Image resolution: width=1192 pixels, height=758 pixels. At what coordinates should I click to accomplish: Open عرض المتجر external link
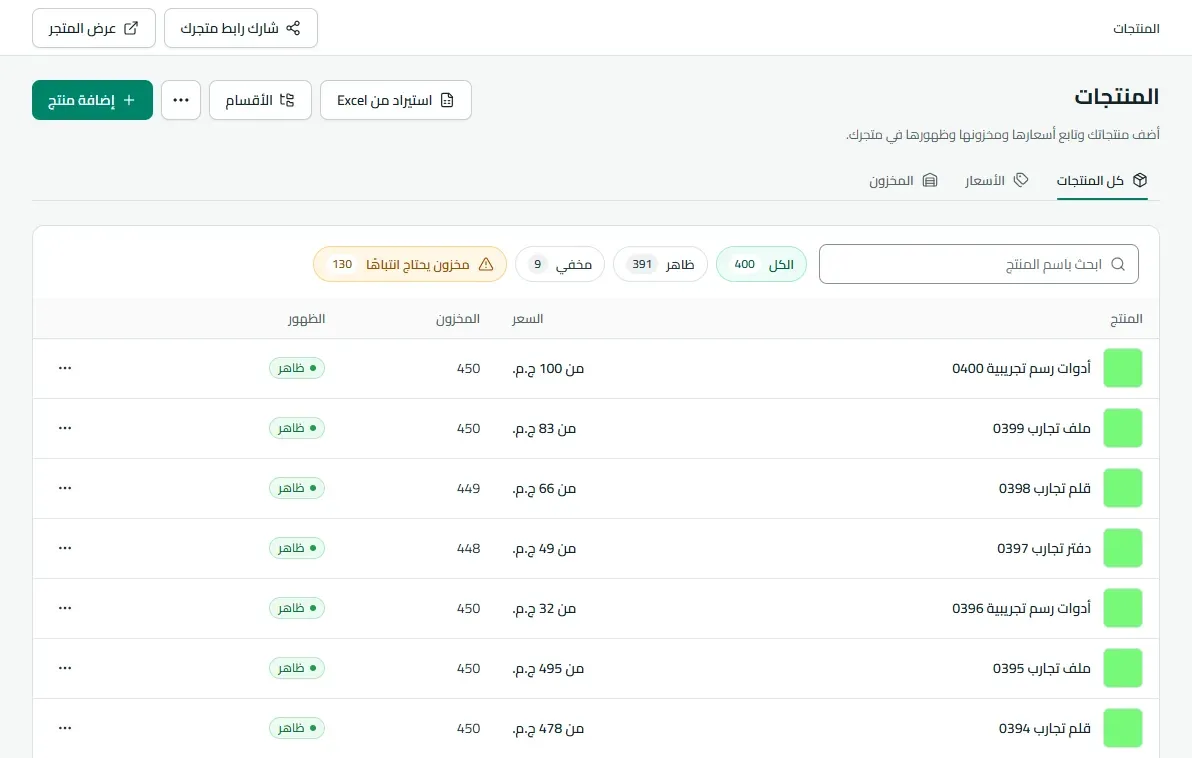pyautogui.click(x=94, y=28)
